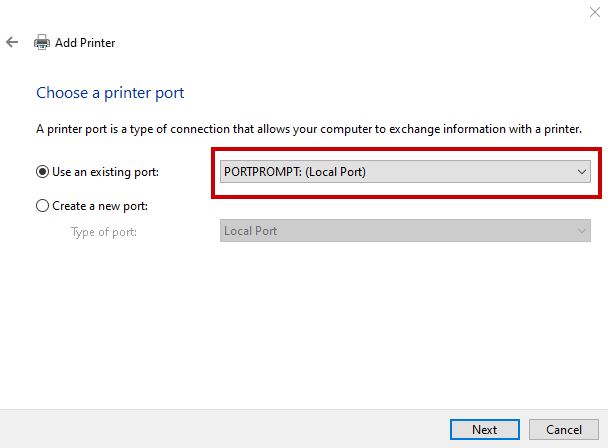
Task: Open the PORTPROMPT (Local Port) combo box
Action: [x=395, y=172]
